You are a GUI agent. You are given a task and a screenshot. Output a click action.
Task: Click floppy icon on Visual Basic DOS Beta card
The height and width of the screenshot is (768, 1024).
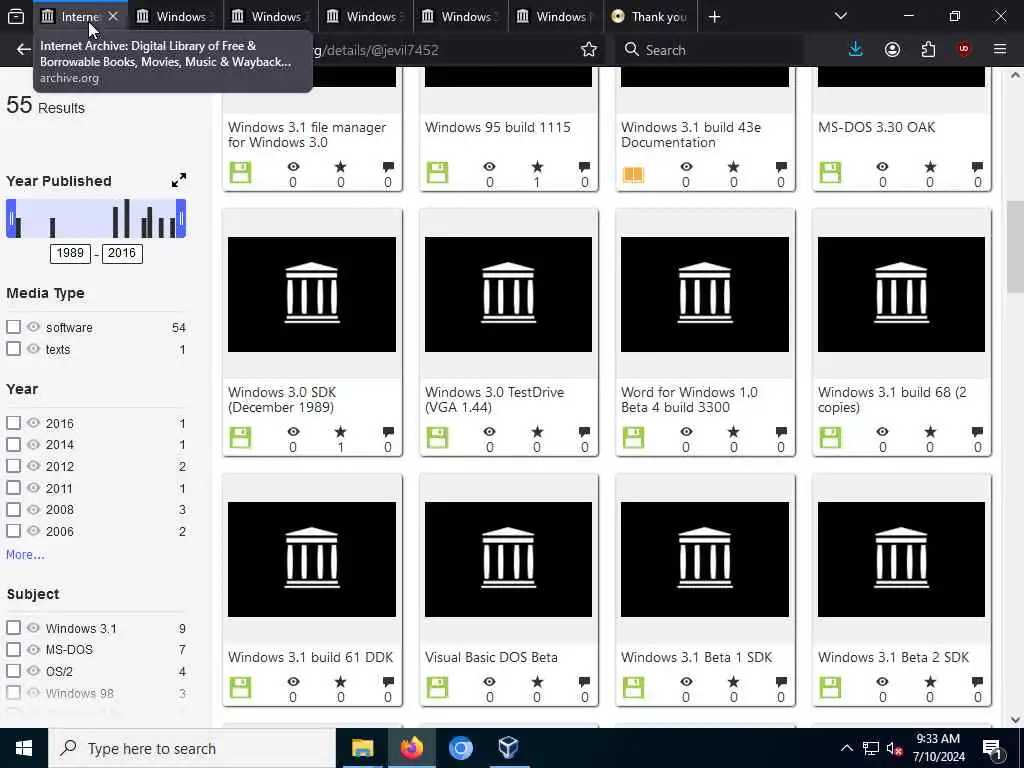437,687
